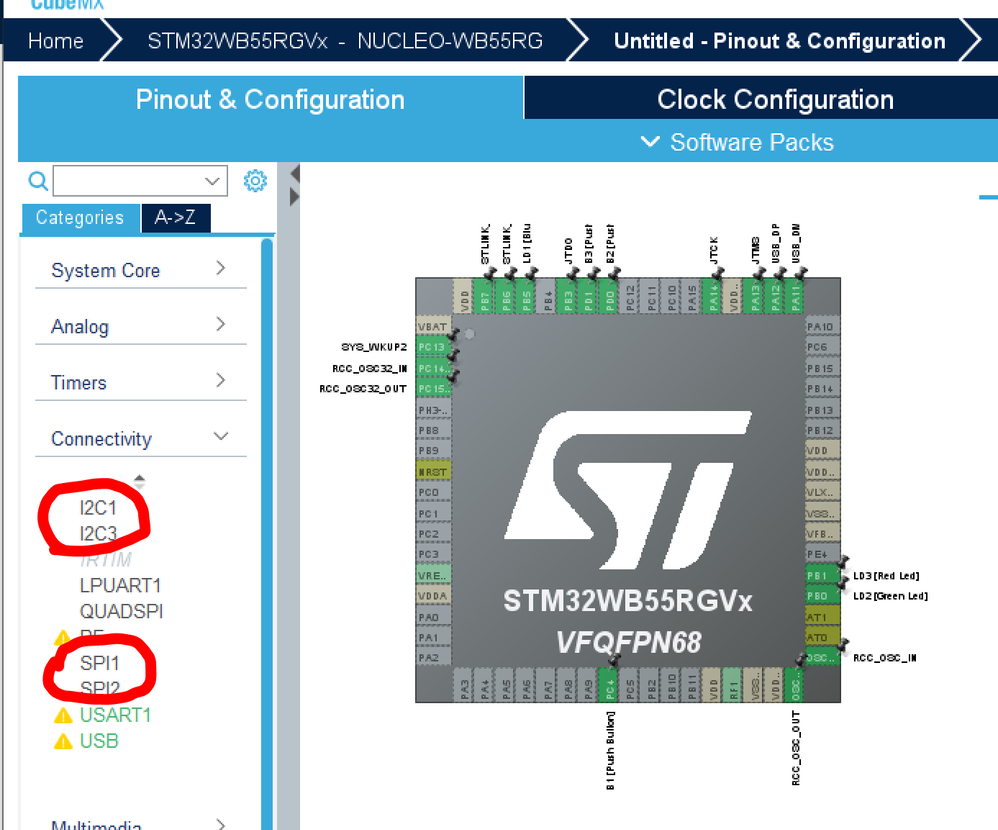
Task: Select LPUART1 peripheral
Action: 120,586
